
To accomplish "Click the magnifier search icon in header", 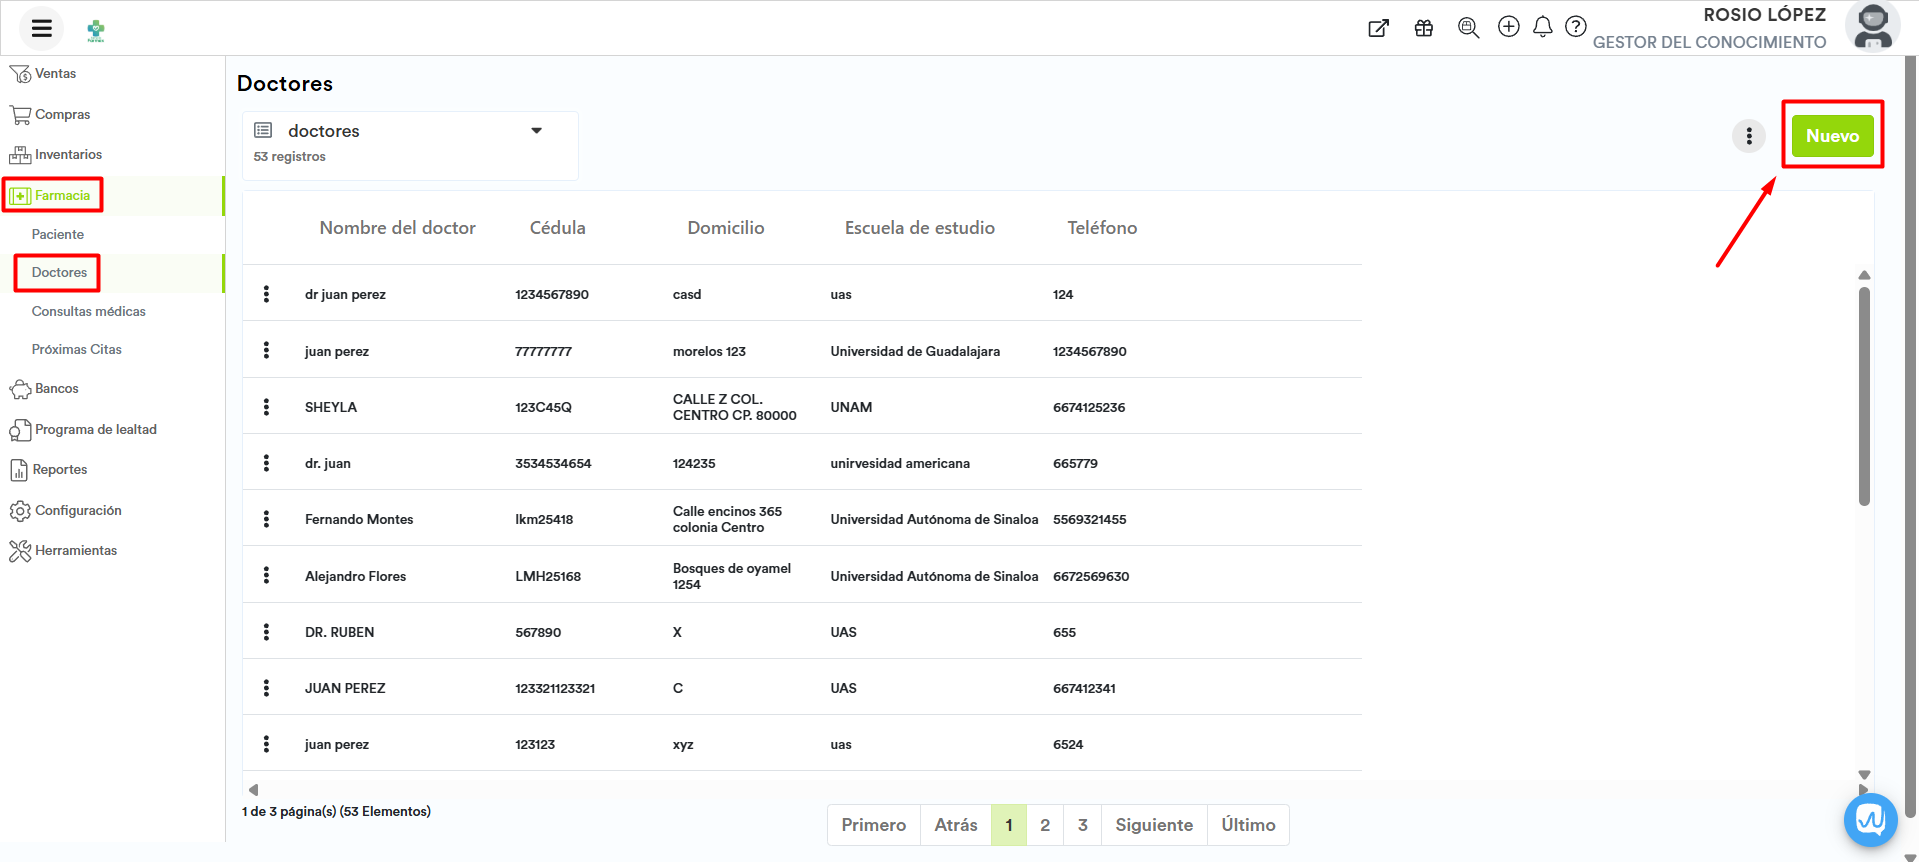I will pos(1468,28).
